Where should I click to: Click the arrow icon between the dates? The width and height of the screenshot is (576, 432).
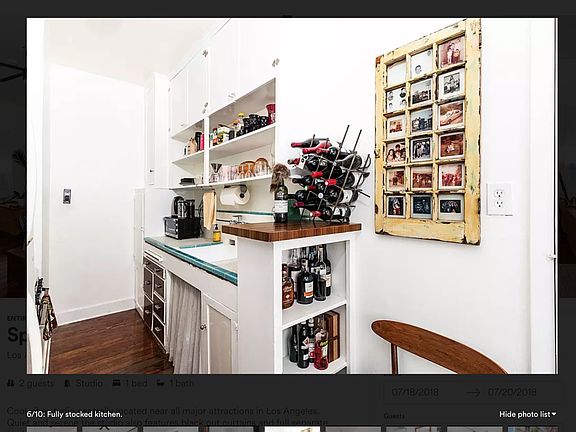[x=473, y=392]
